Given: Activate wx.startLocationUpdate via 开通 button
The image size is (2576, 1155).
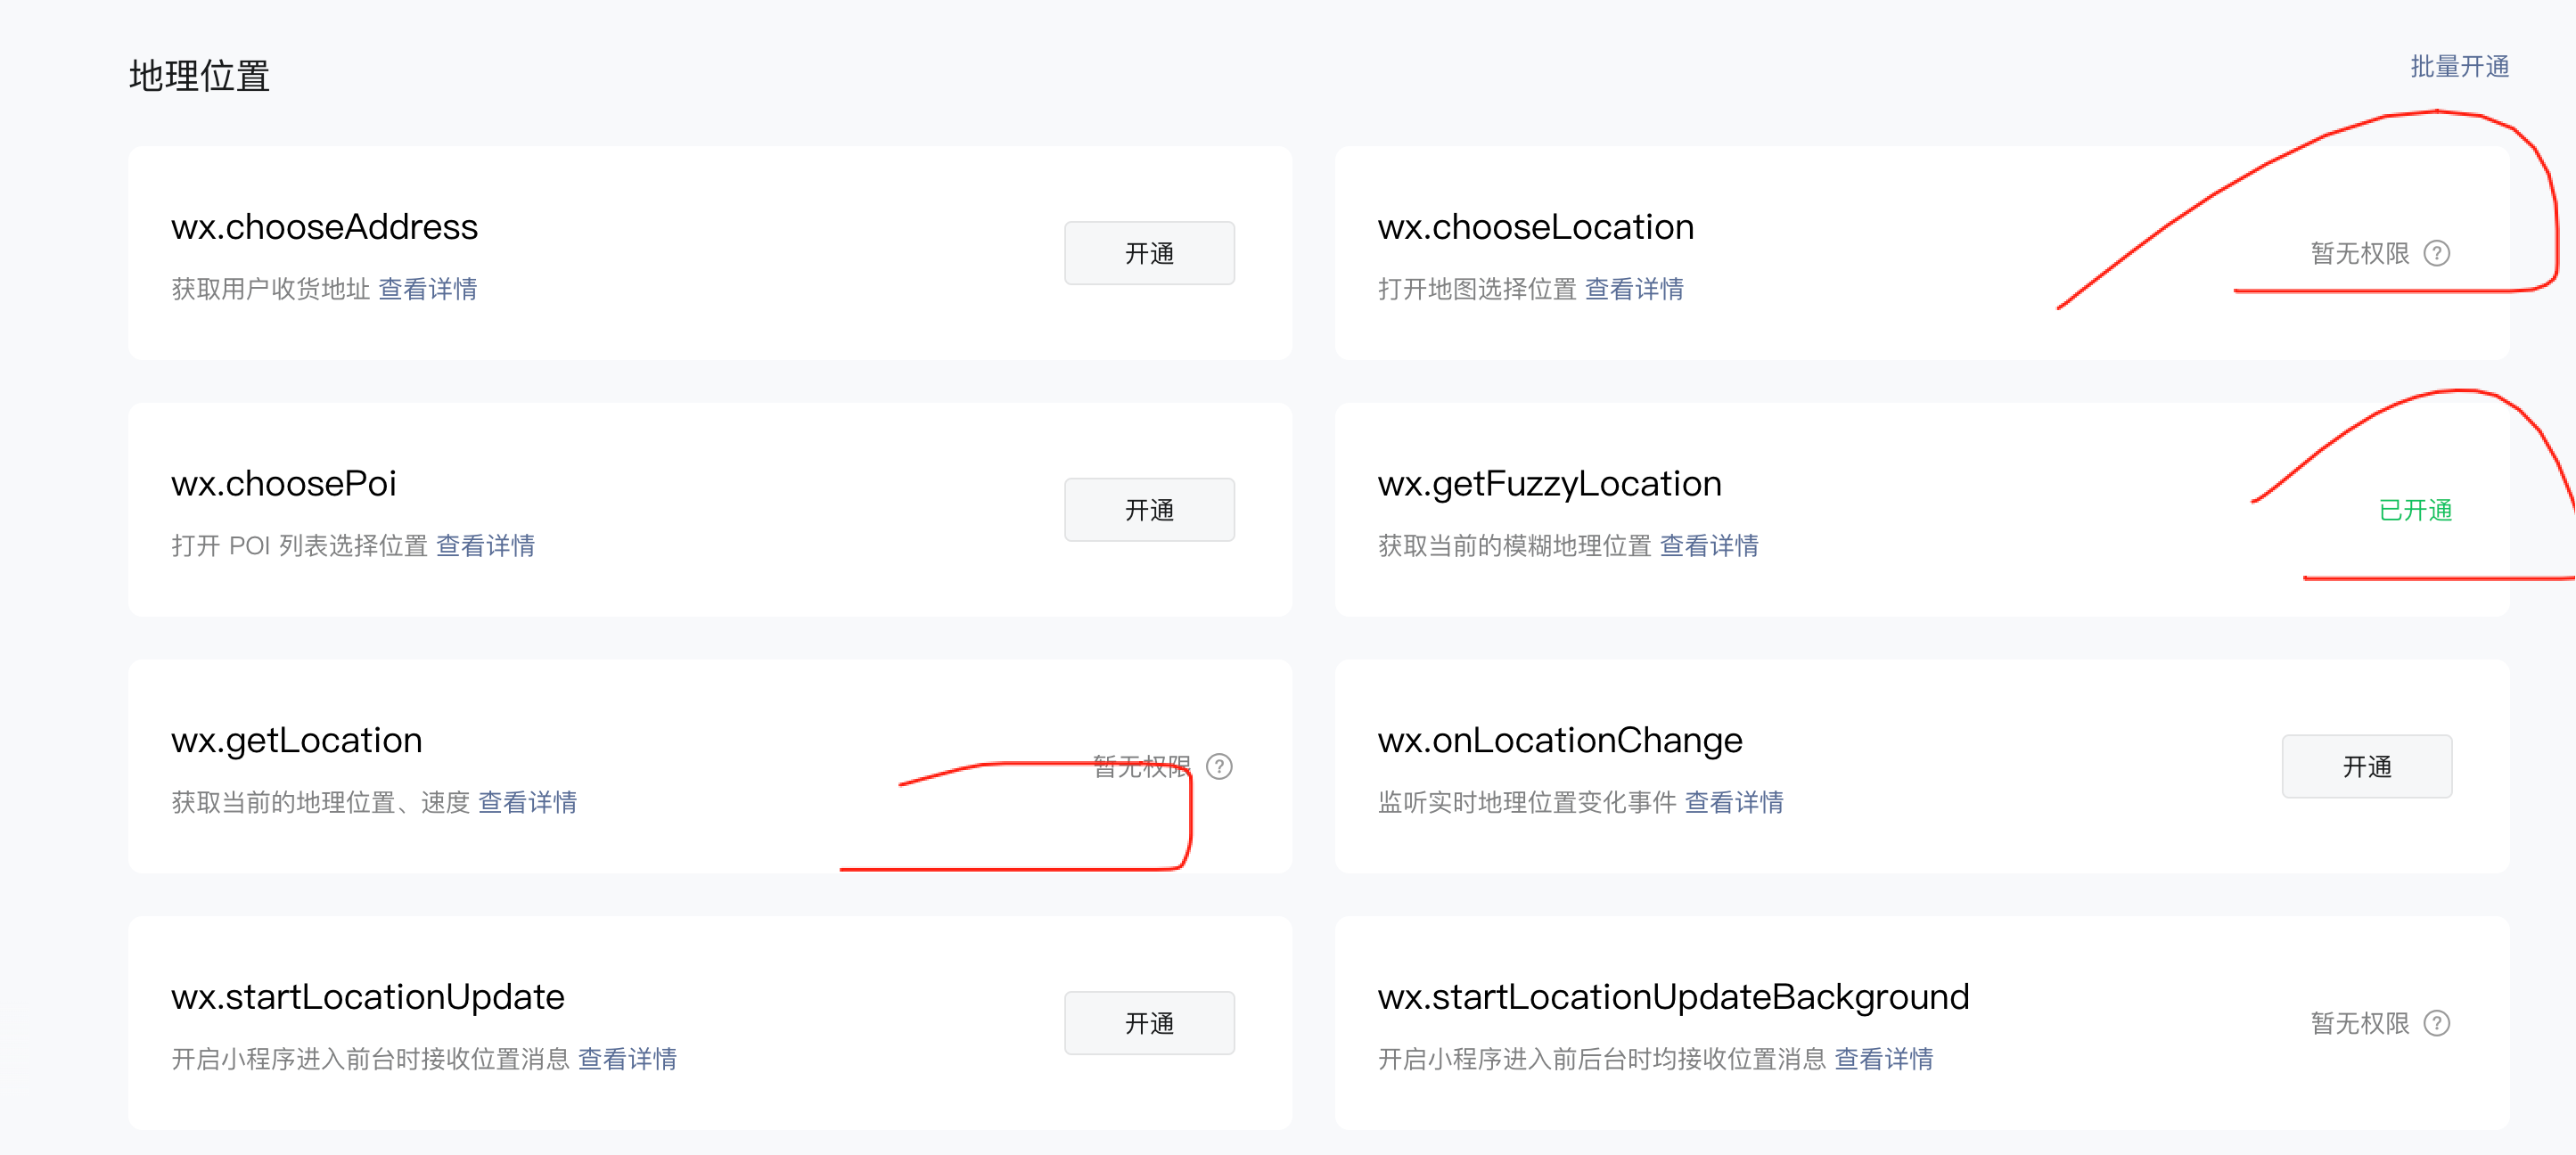Looking at the screenshot, I should click(1148, 1023).
